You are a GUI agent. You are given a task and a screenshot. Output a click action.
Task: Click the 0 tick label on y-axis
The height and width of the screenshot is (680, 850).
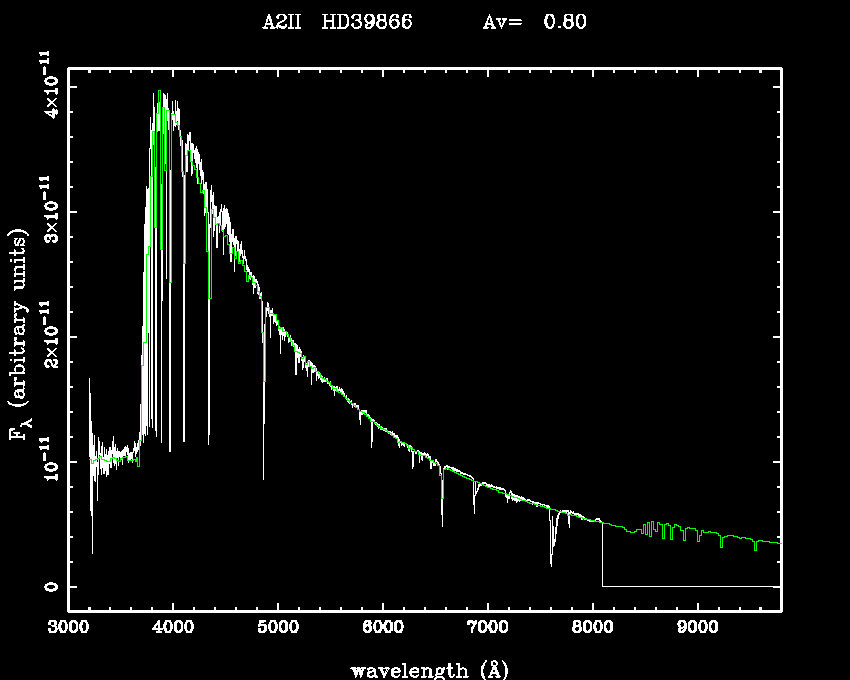(48, 586)
